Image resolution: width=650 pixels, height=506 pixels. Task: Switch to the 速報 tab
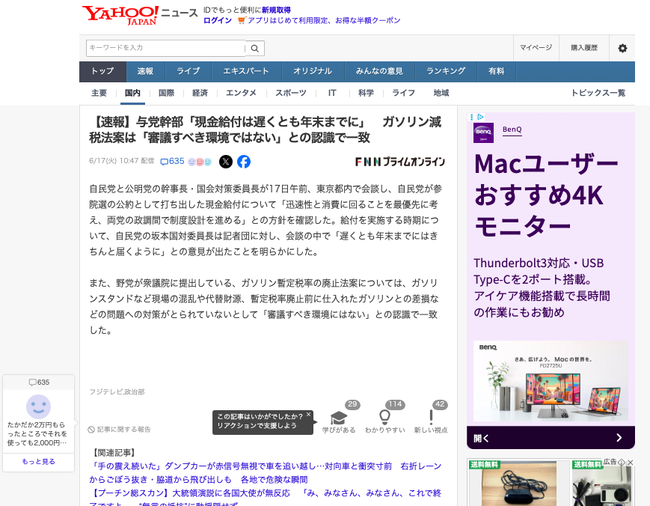tap(145, 71)
